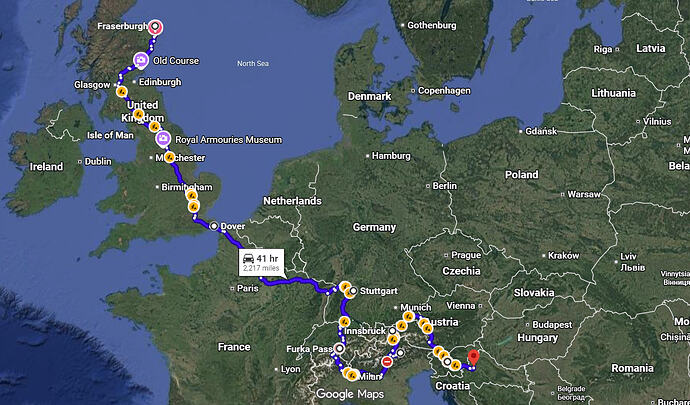Click the Fraserburgh starting point marker
The height and width of the screenshot is (405, 690).
tap(155, 27)
